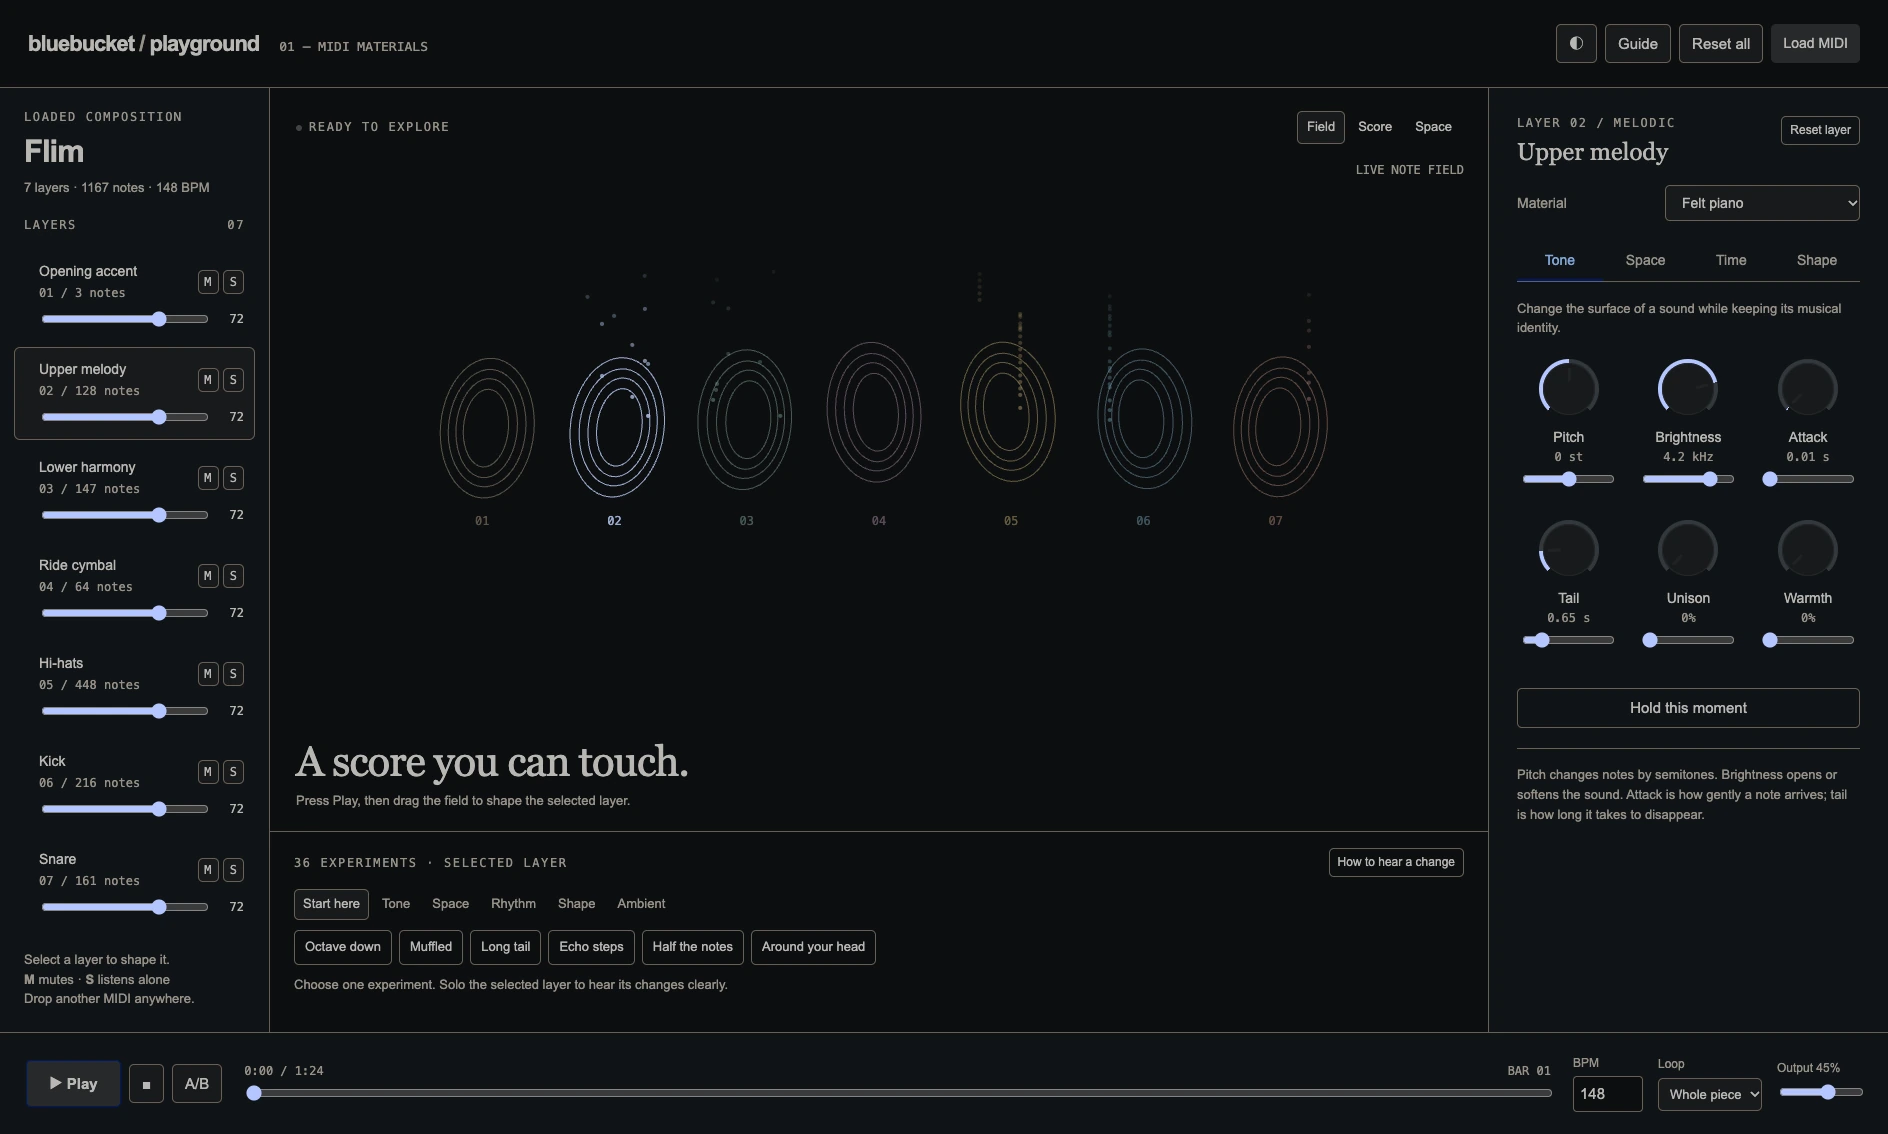1888x1134 pixels.
Task: Click the Pitch knob
Action: click(x=1568, y=388)
